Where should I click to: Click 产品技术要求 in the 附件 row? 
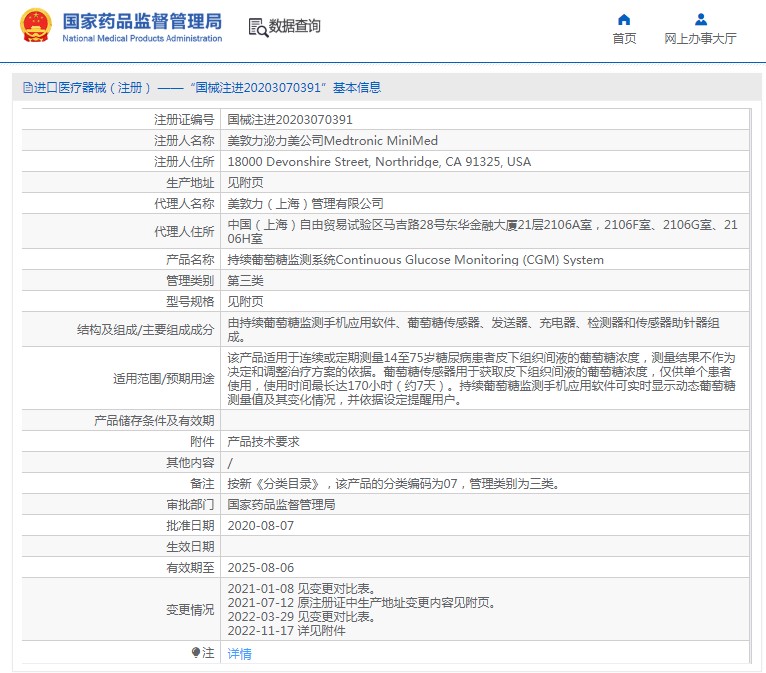point(263,441)
